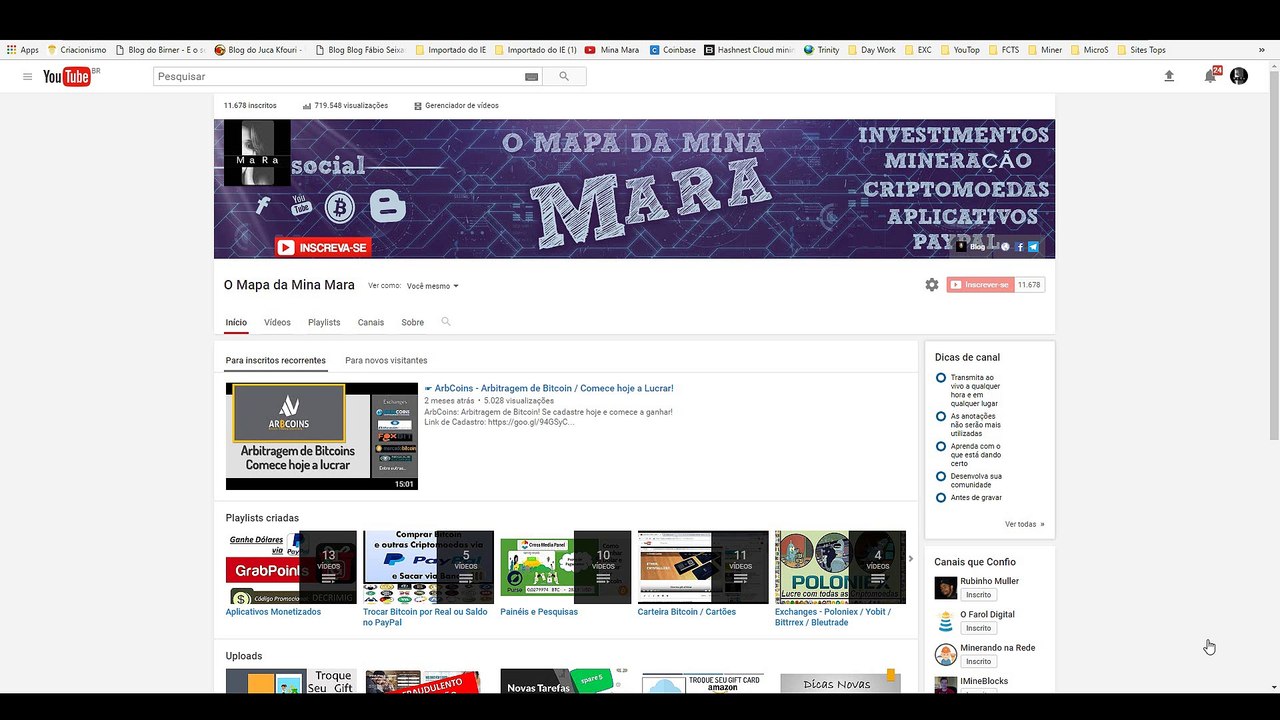Viewport: 1280px width, 720px height.
Task: Open 'Carteira Bitcoin / Cartões' playlist link
Action: (686, 612)
